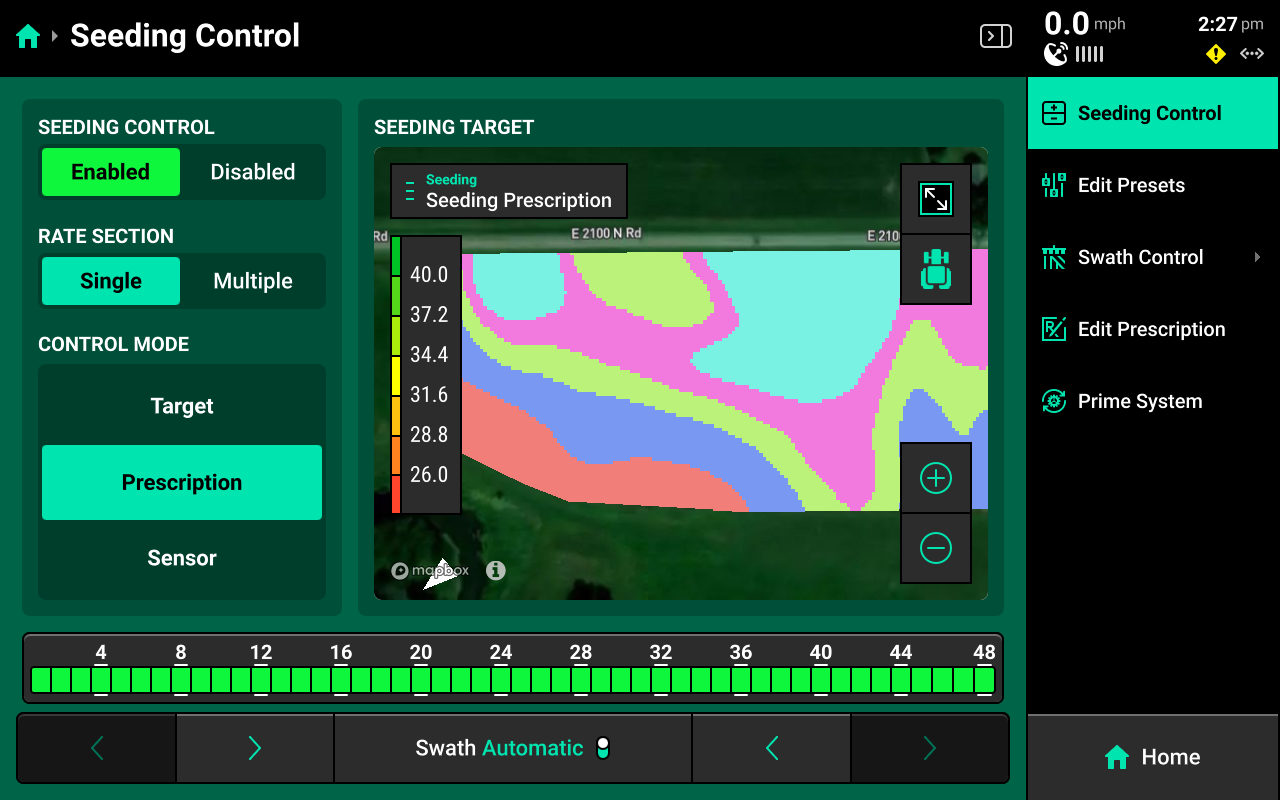The width and height of the screenshot is (1280, 800).
Task: Open Edit Presets from side menu
Action: [1130, 185]
